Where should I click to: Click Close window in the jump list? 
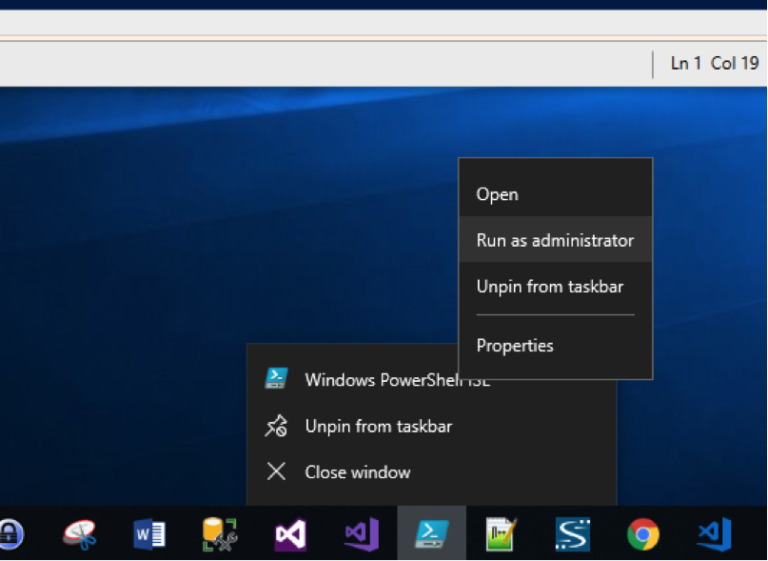pyautogui.click(x=357, y=472)
